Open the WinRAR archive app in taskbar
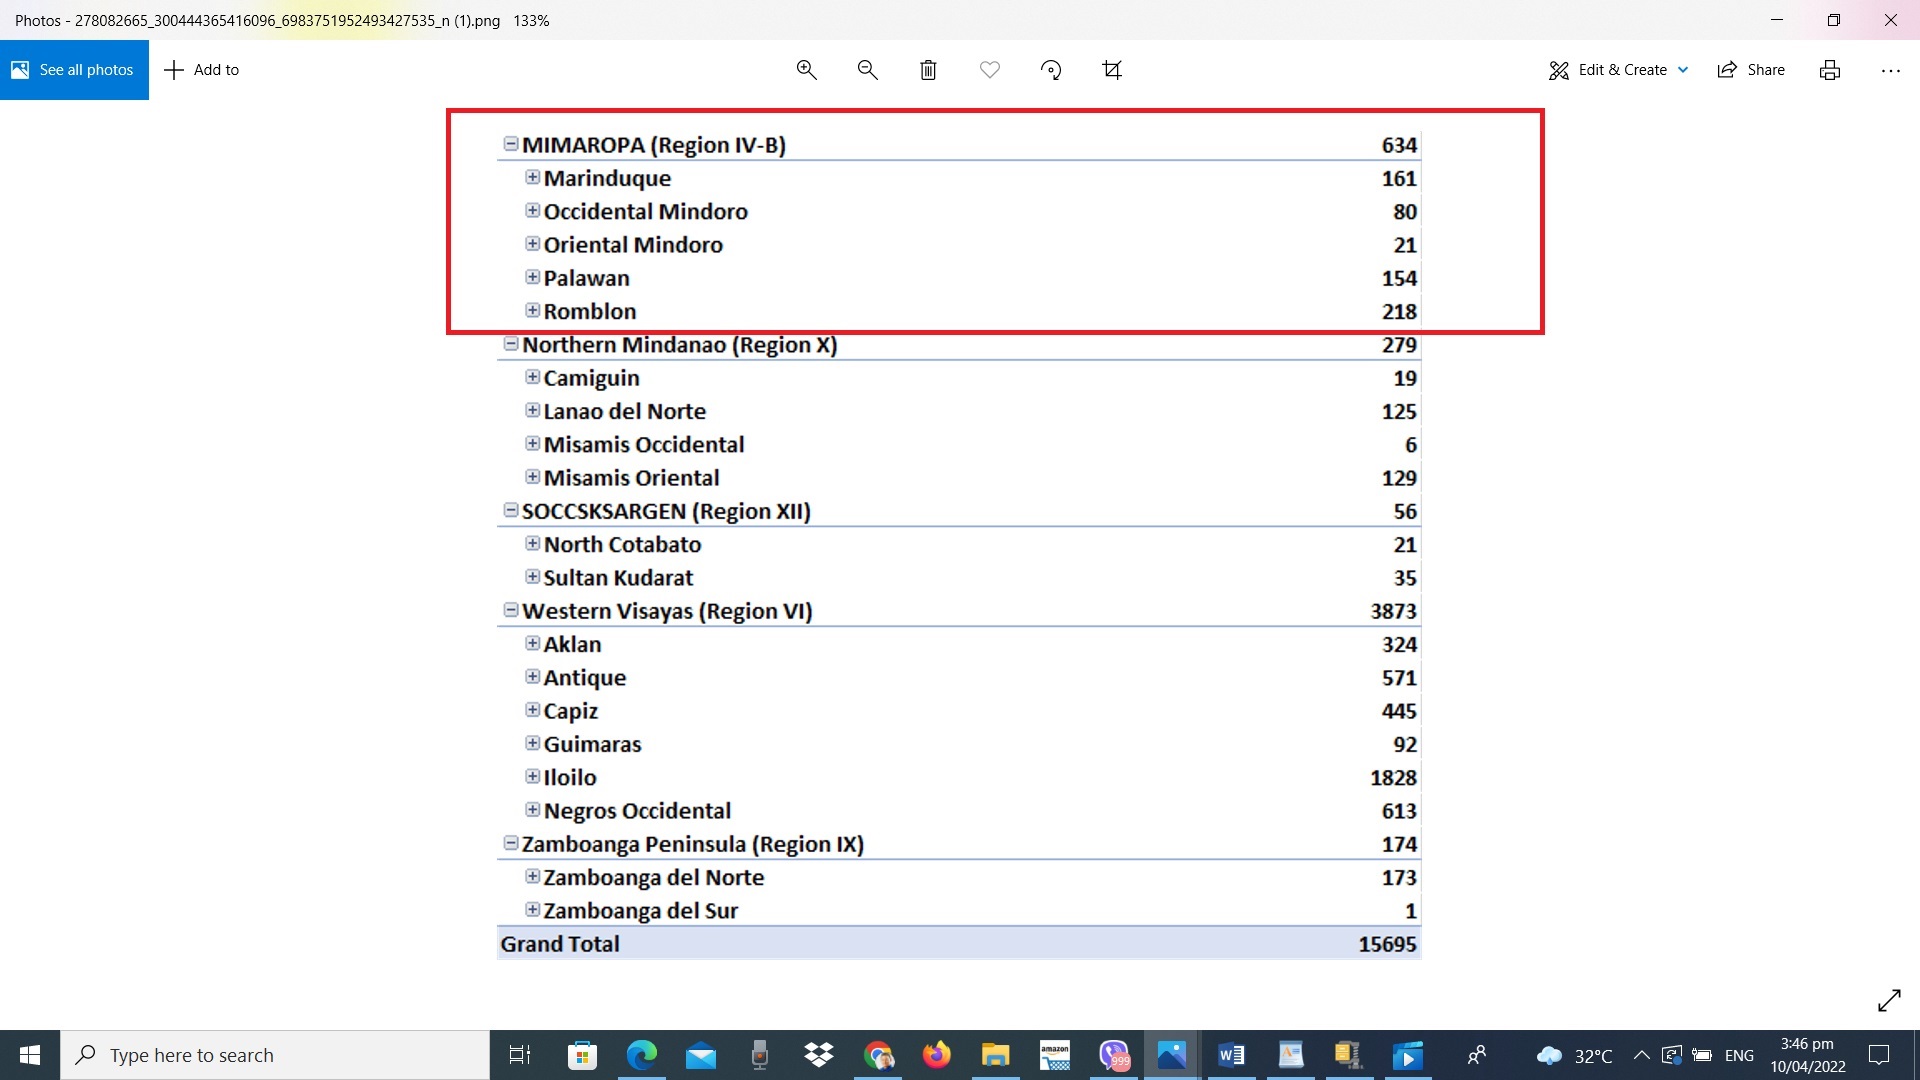 (1349, 1055)
